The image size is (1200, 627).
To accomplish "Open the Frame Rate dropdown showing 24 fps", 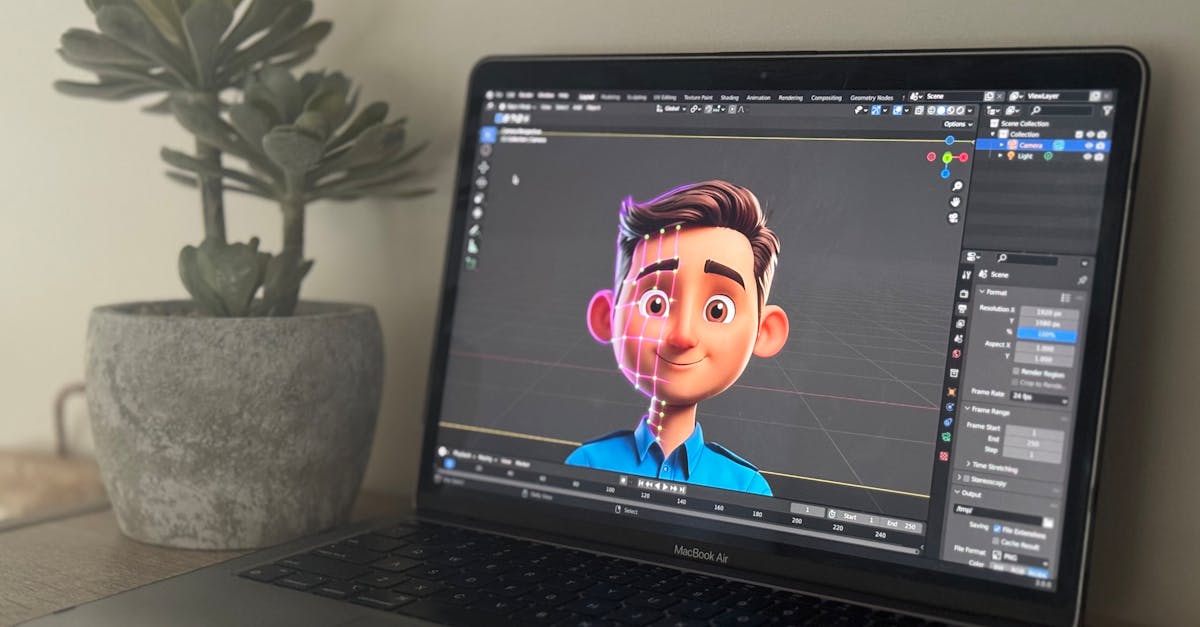I will 1038,398.
